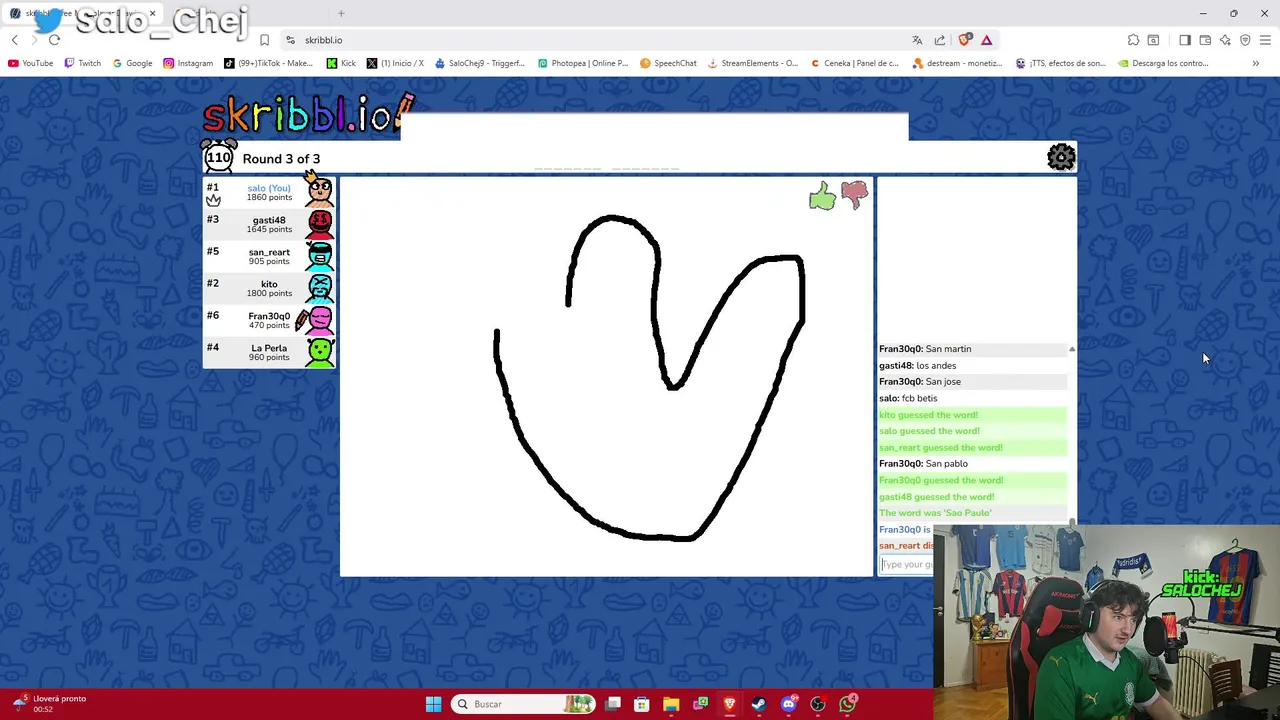Click 'The word was Sao Paulo' message

tap(935, 513)
